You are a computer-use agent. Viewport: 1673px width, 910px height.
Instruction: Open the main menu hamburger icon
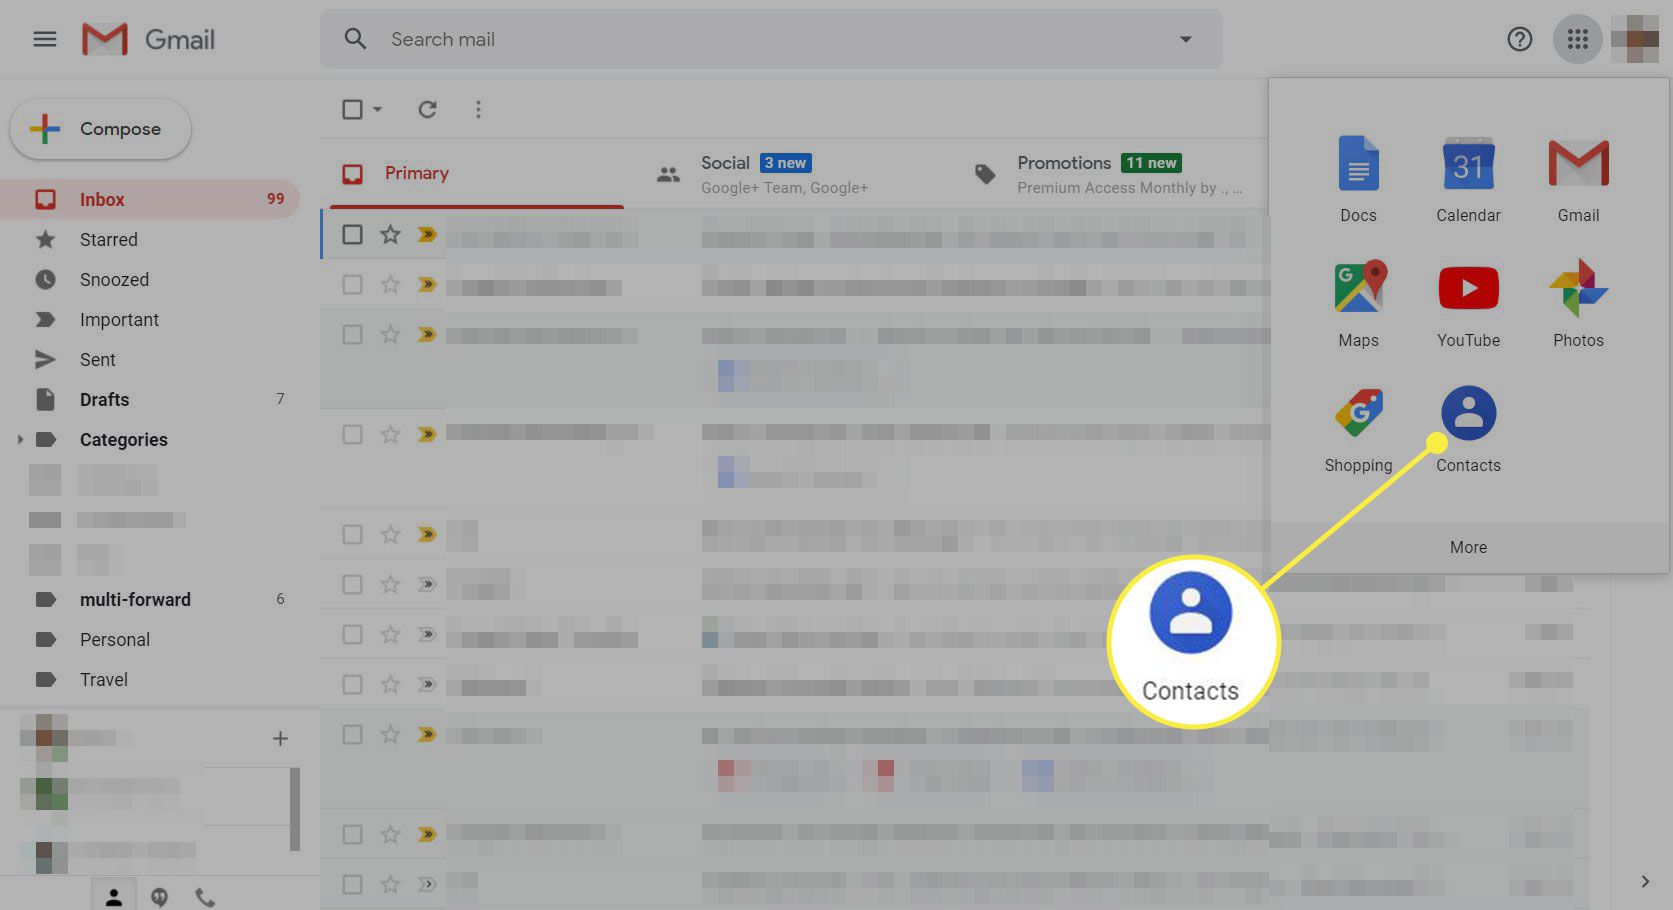tap(44, 39)
